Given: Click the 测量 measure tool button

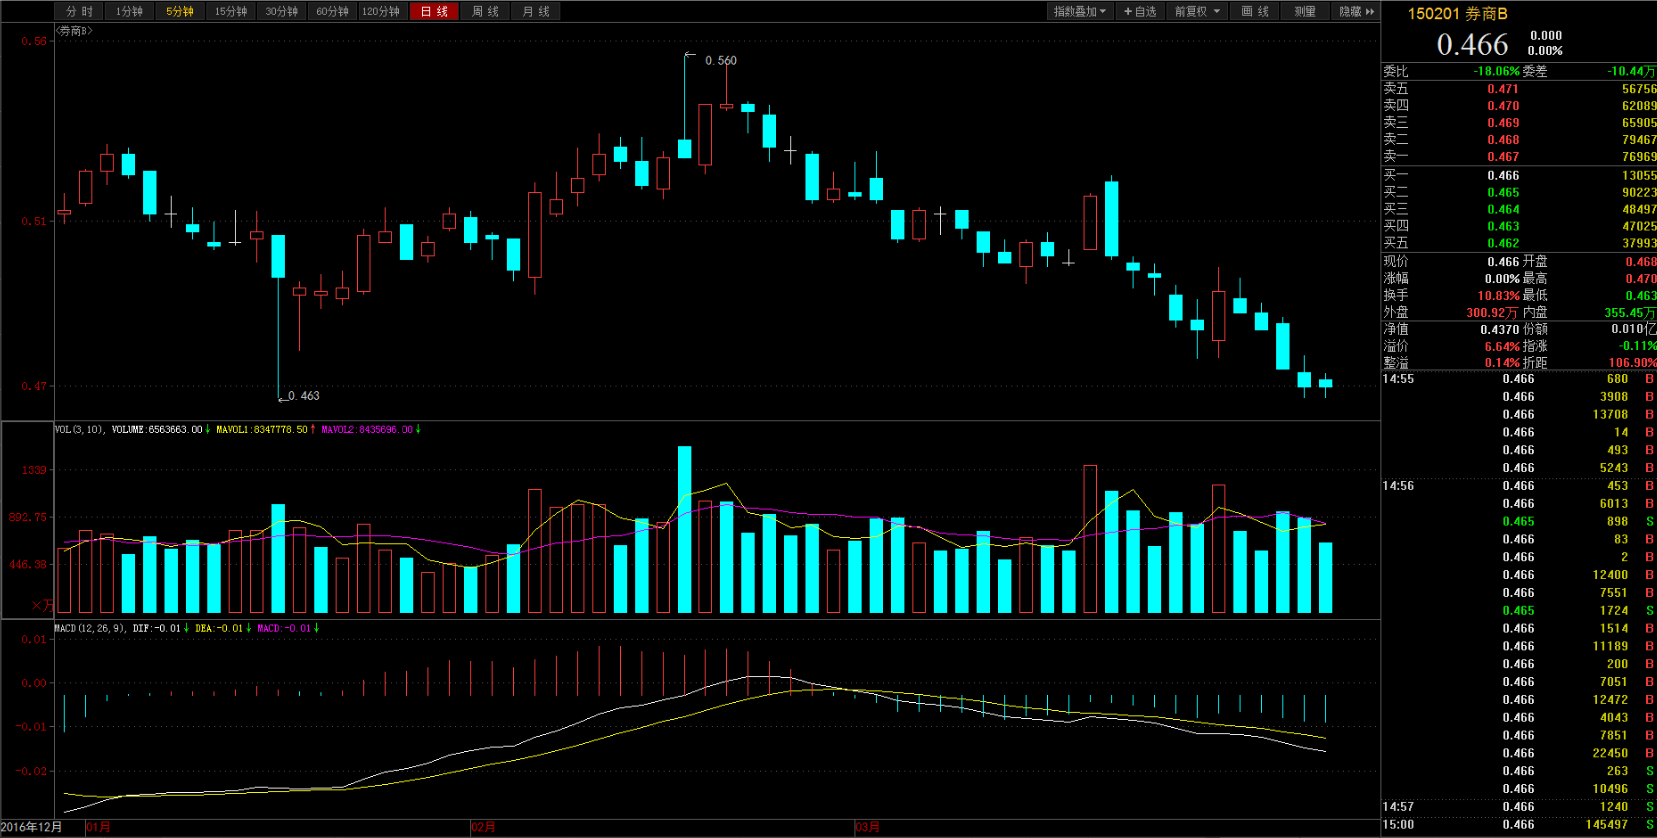Looking at the screenshot, I should coord(1305,11).
